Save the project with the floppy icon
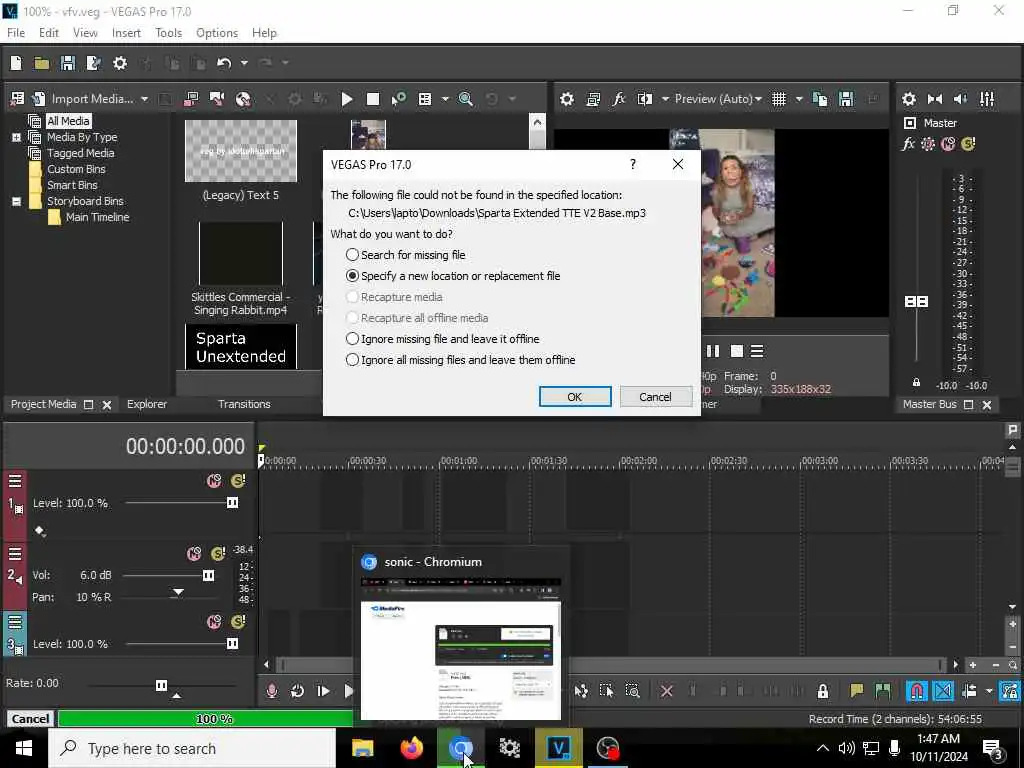 click(x=67, y=63)
